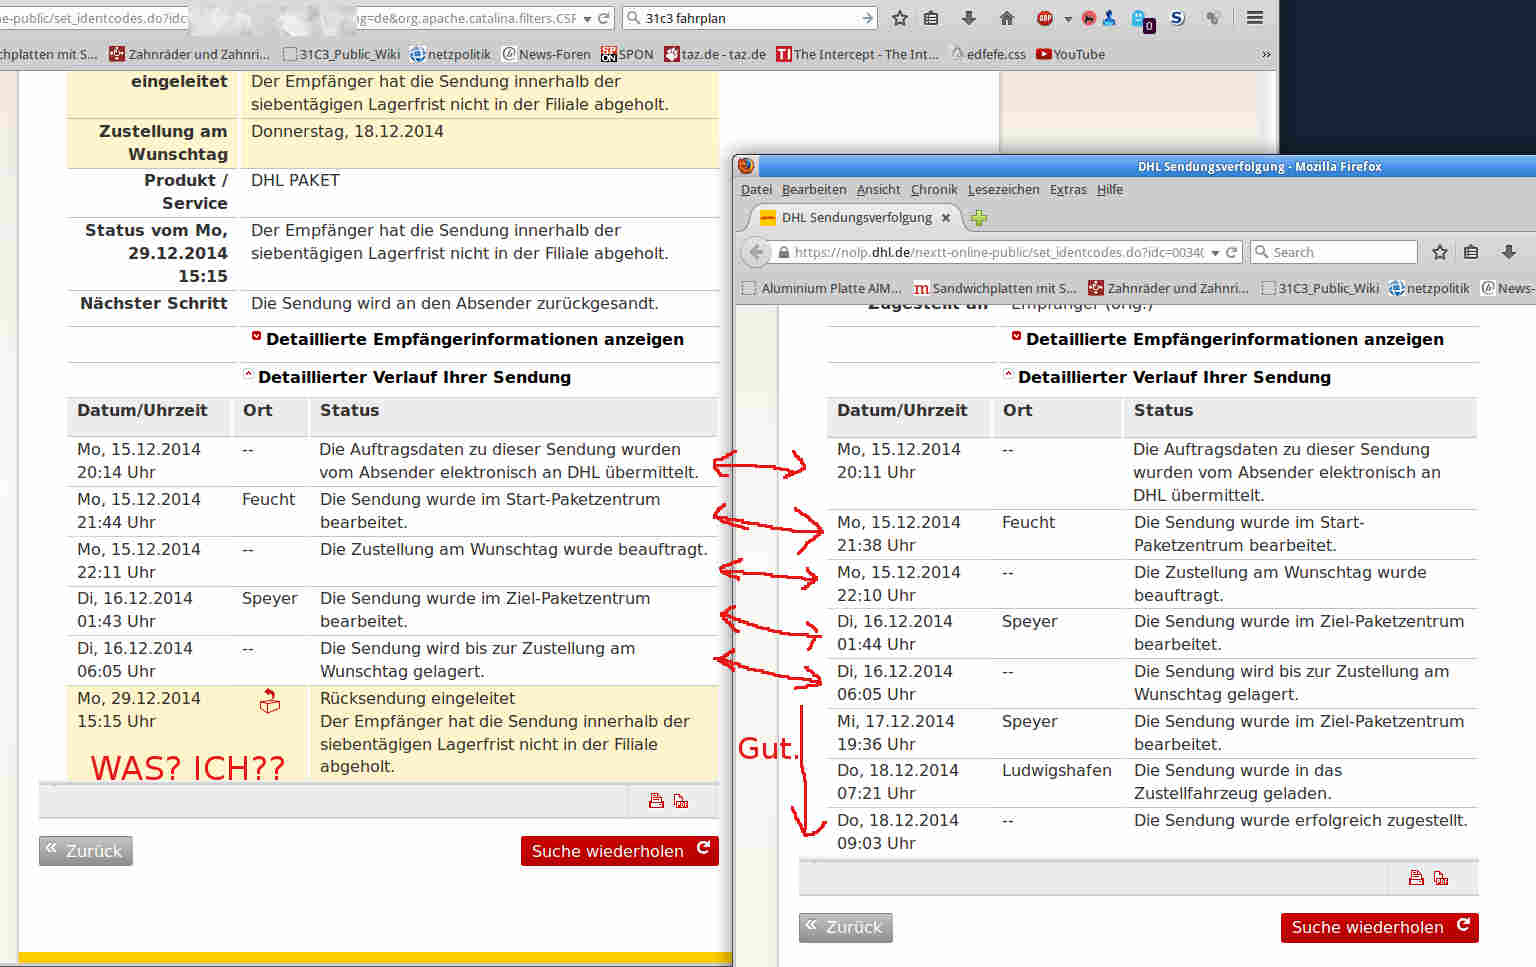The width and height of the screenshot is (1536, 967).
Task: Open Sandwichplatten mit S... bookmark in front window
Action: point(995,288)
